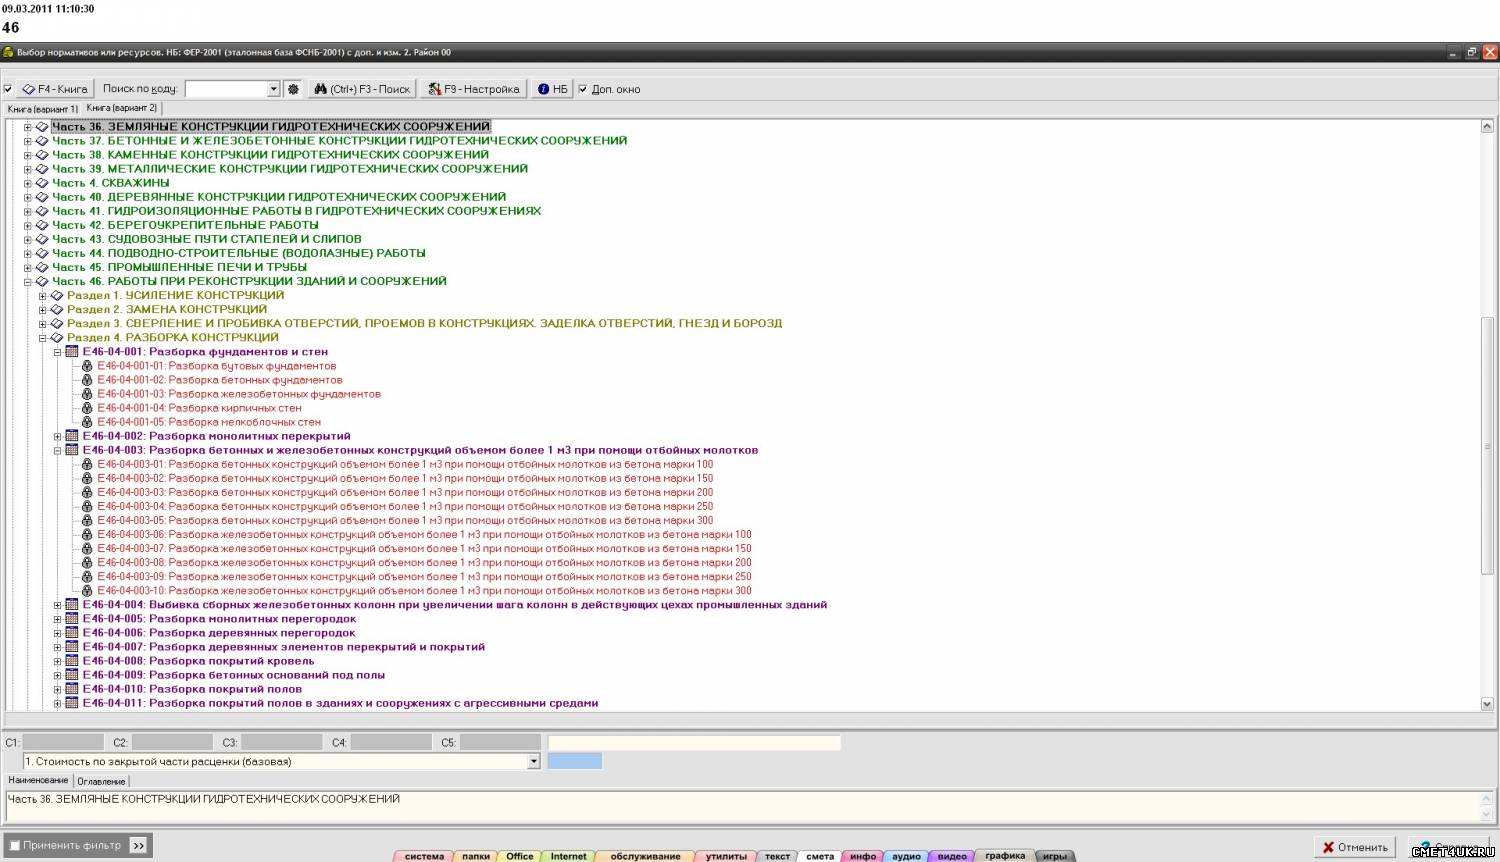Click the book icon of Часть 44 row
Screen dimensions: 1500x862
click(42, 253)
